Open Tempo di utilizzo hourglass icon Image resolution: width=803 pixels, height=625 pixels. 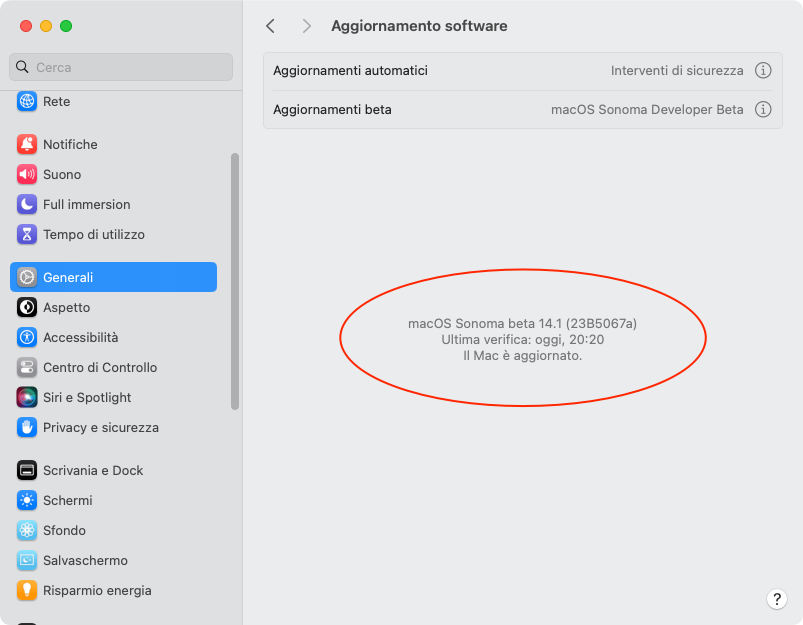point(27,234)
